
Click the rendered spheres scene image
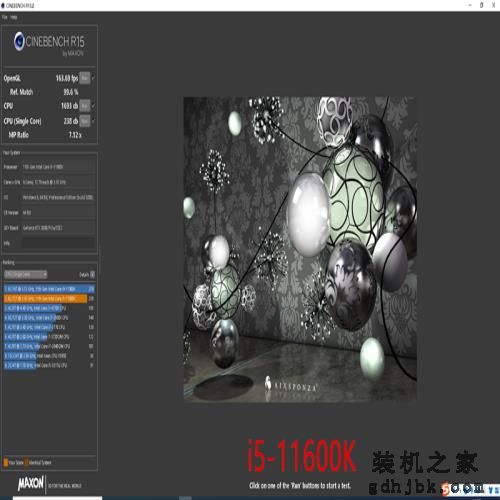pyautogui.click(x=300, y=249)
